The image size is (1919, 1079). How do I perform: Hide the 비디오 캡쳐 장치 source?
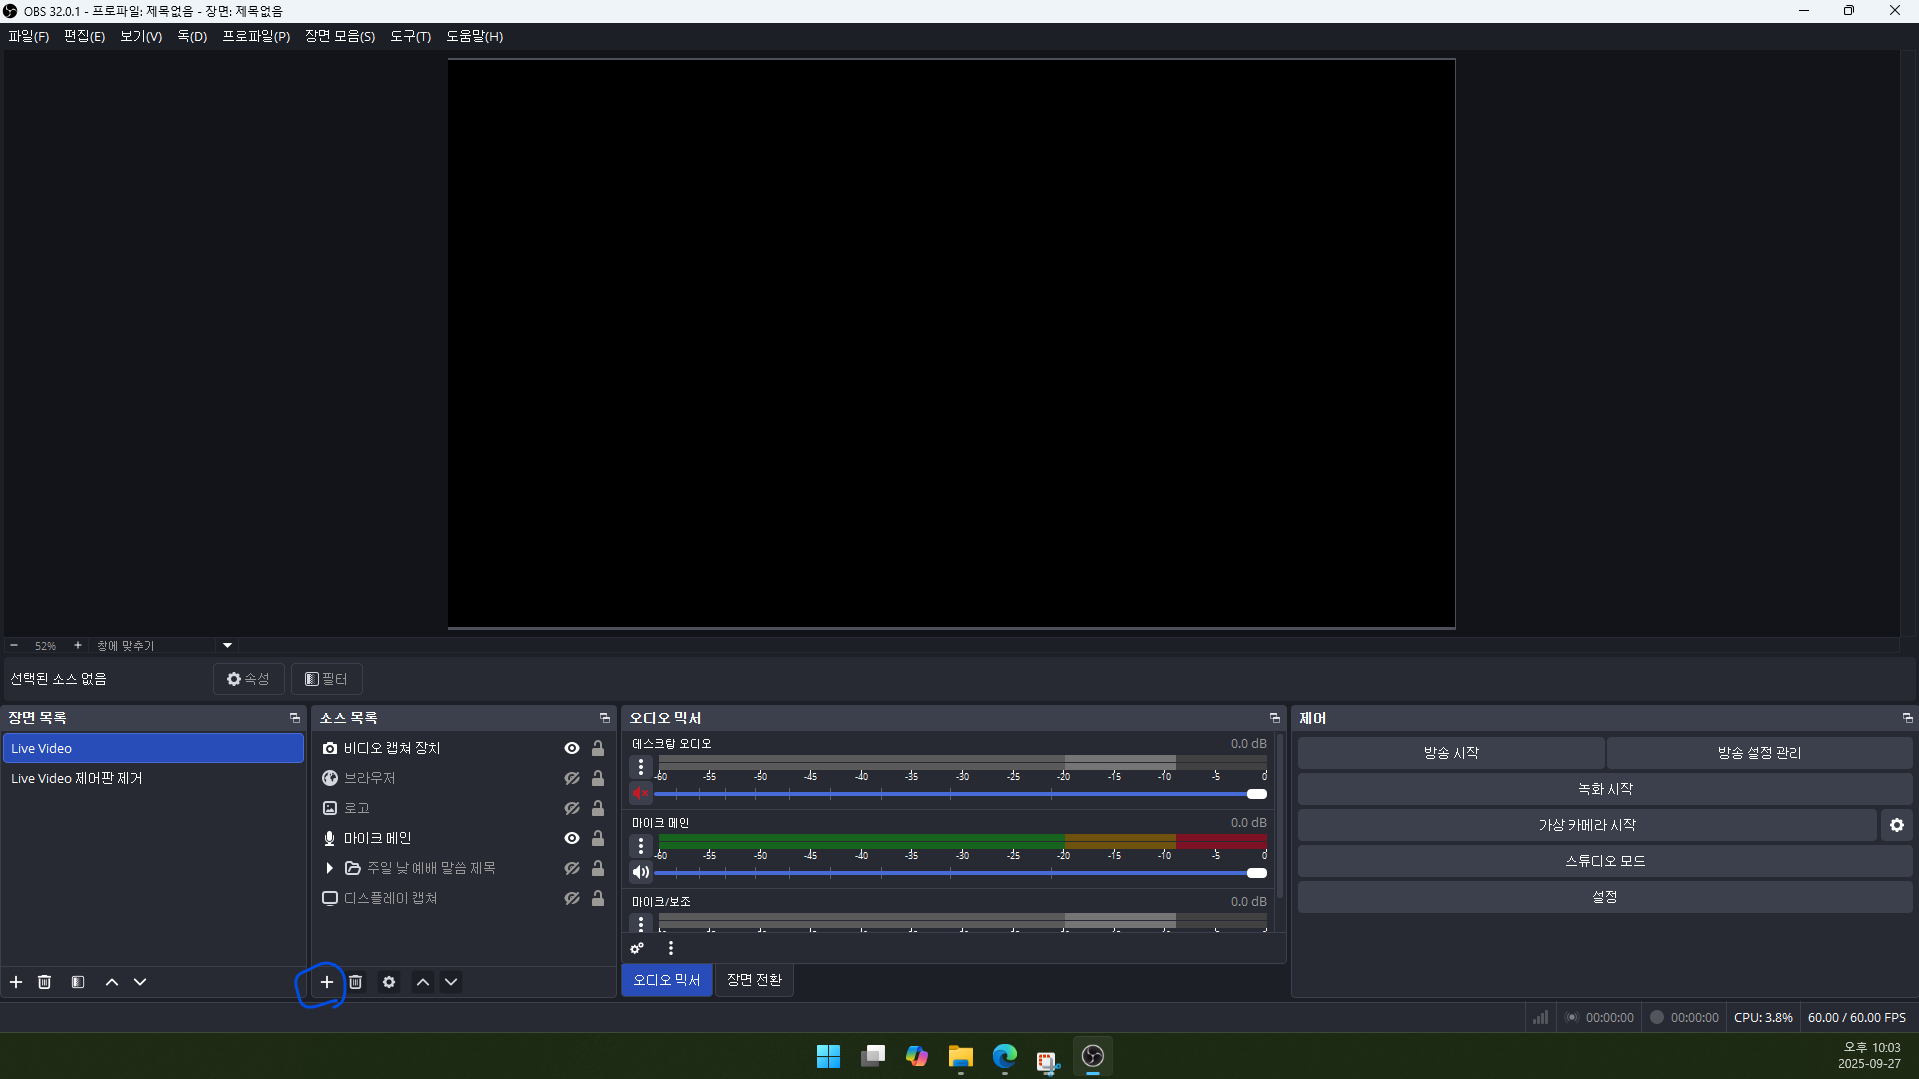tap(572, 748)
